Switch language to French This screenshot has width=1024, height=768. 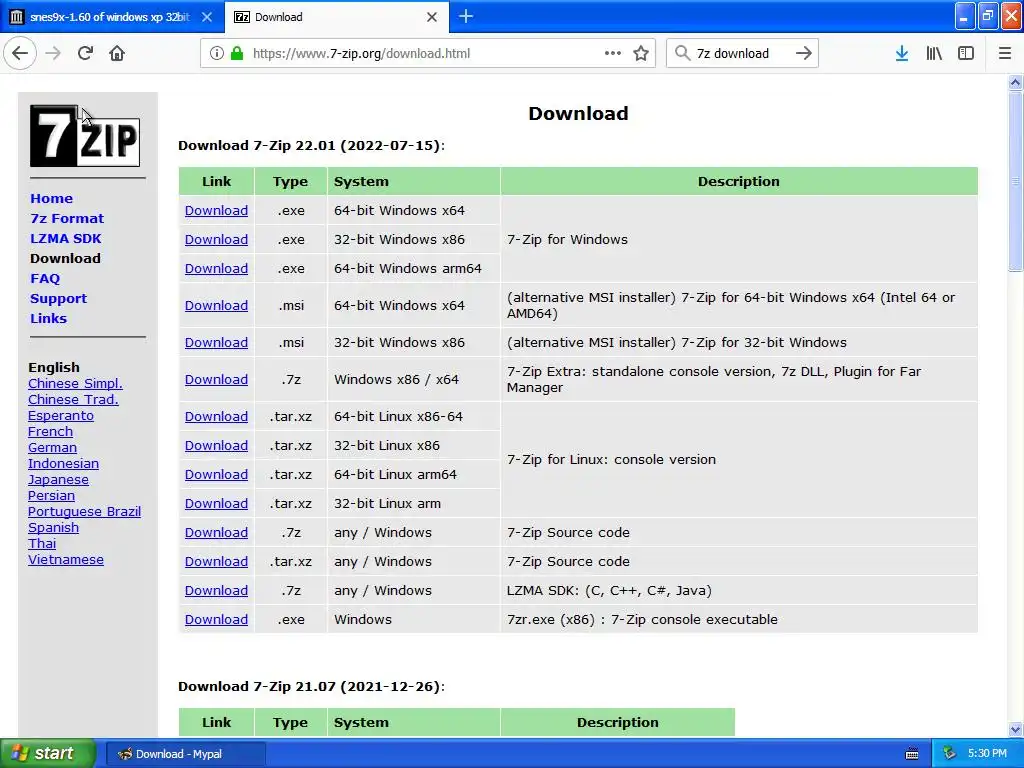click(50, 432)
